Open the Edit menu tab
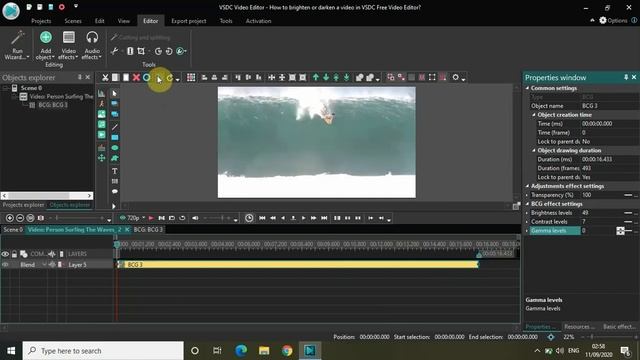 100,21
